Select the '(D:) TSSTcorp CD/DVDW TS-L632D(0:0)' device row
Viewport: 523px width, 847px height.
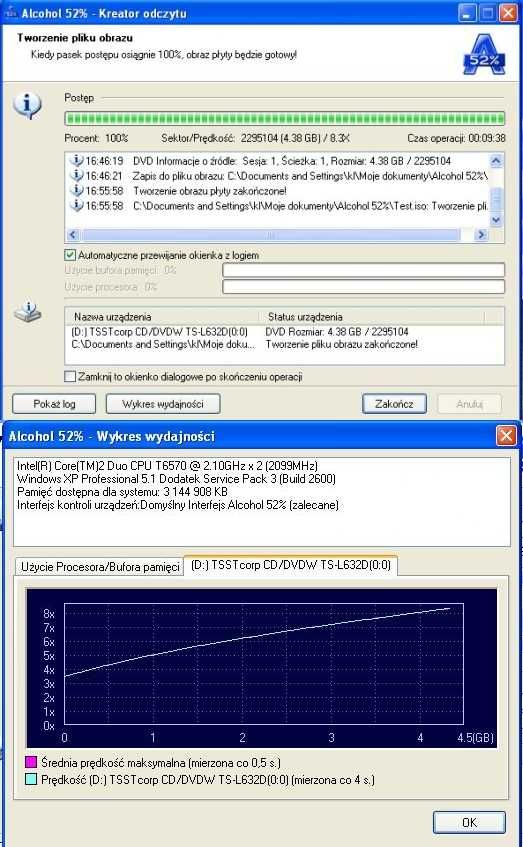coord(159,332)
